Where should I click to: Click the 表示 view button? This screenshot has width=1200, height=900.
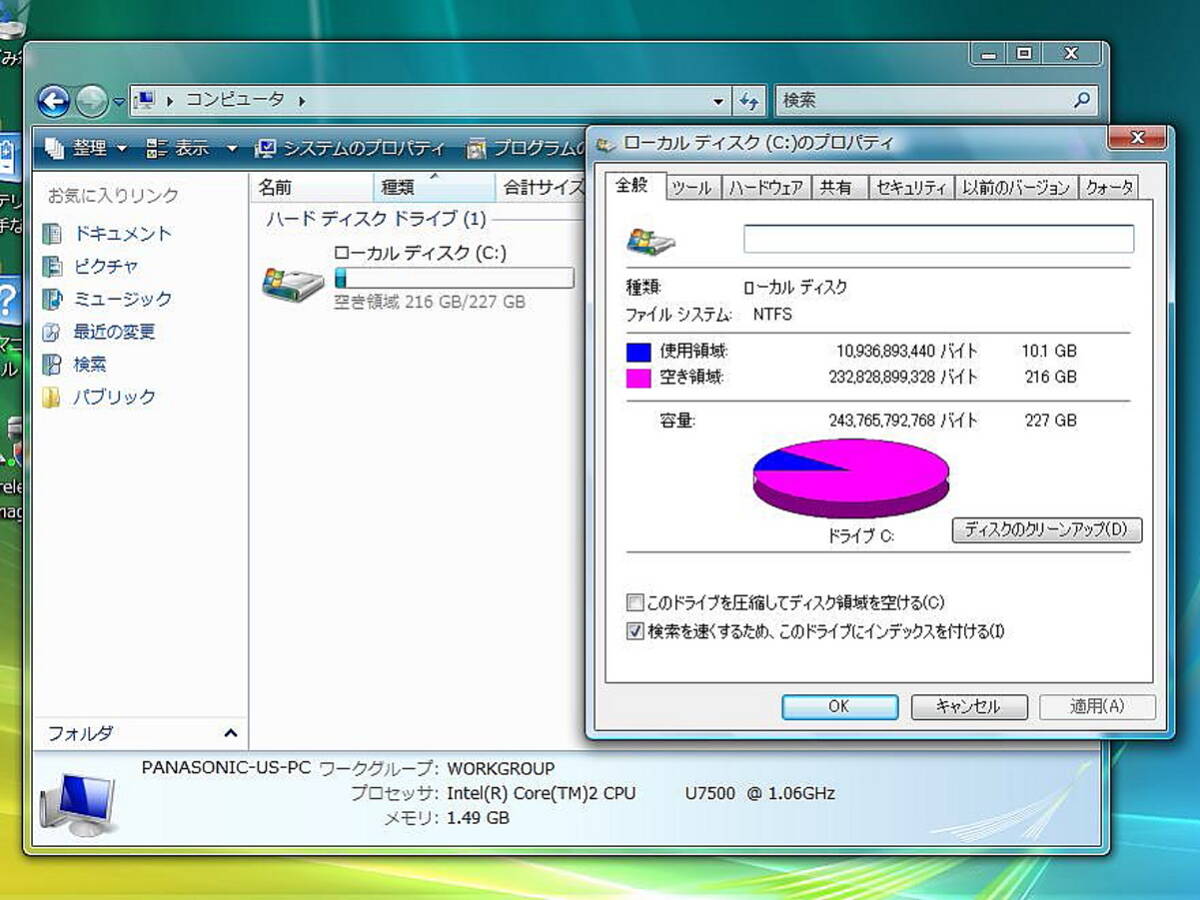(x=177, y=148)
